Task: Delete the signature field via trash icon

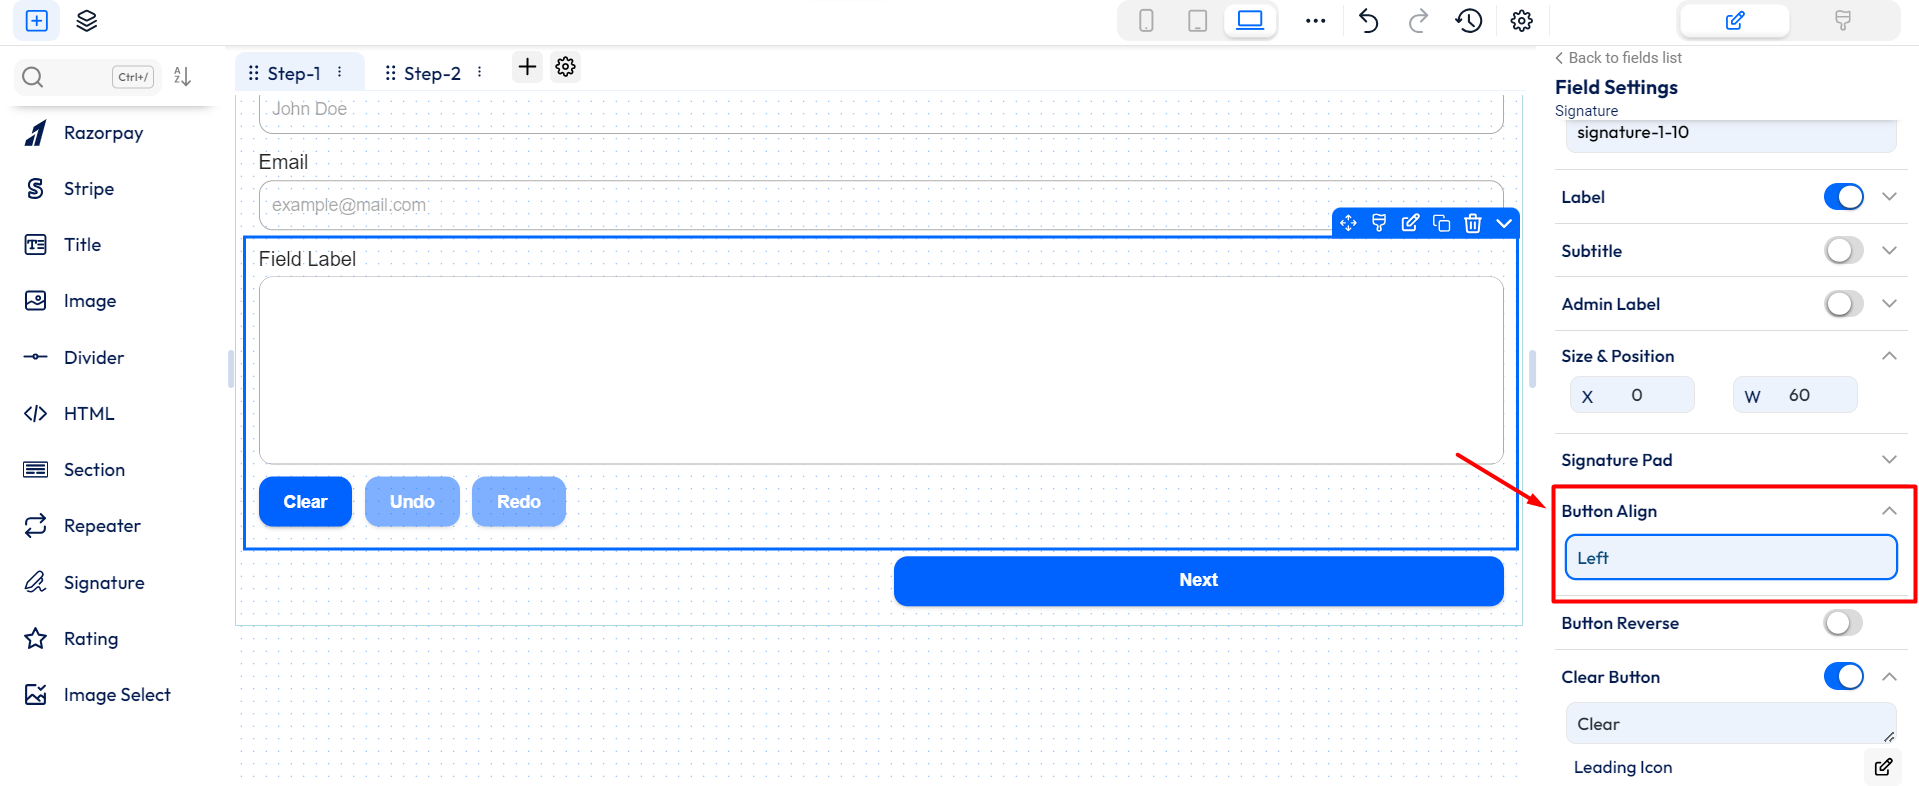Action: [1472, 223]
